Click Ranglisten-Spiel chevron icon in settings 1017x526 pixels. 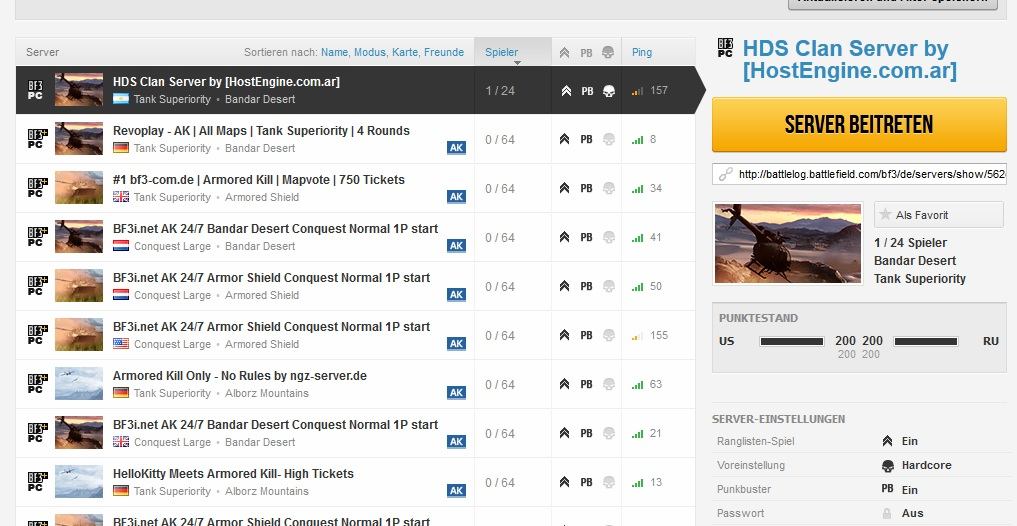pyautogui.click(x=887, y=441)
